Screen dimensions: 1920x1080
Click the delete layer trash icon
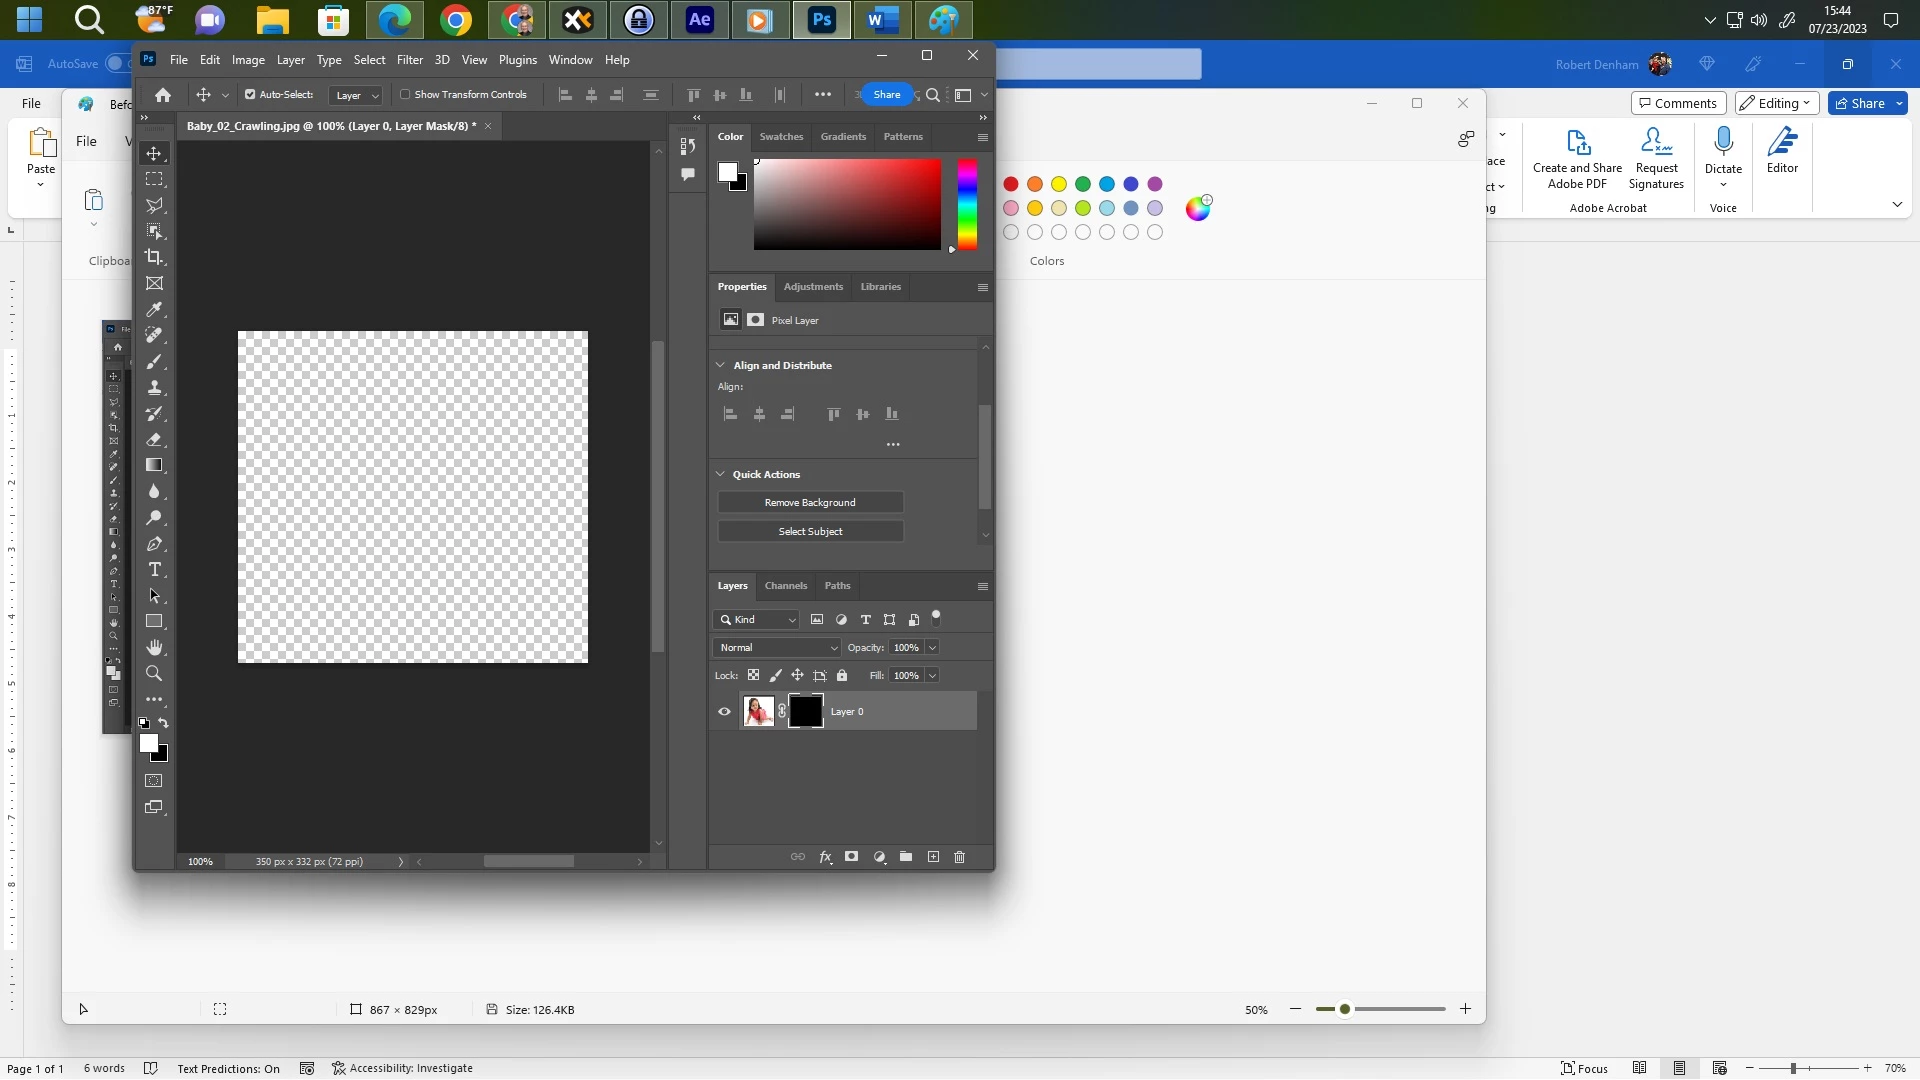(959, 857)
